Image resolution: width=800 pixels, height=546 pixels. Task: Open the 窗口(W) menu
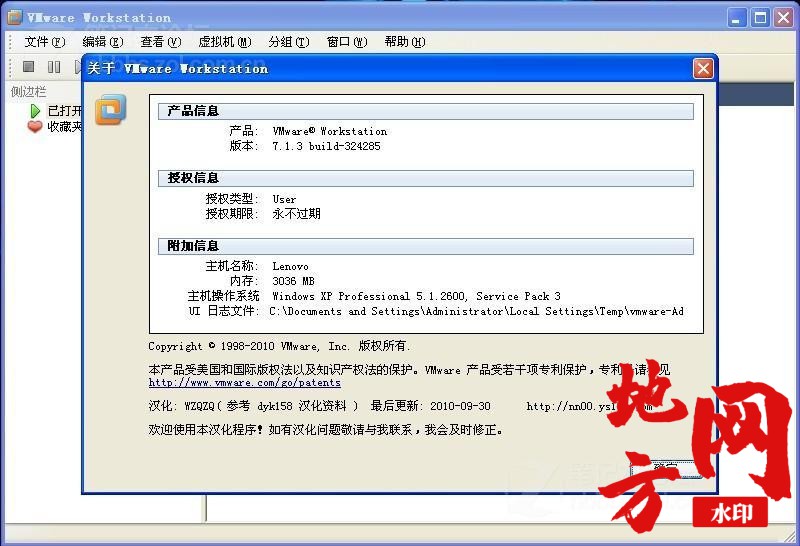tap(347, 42)
